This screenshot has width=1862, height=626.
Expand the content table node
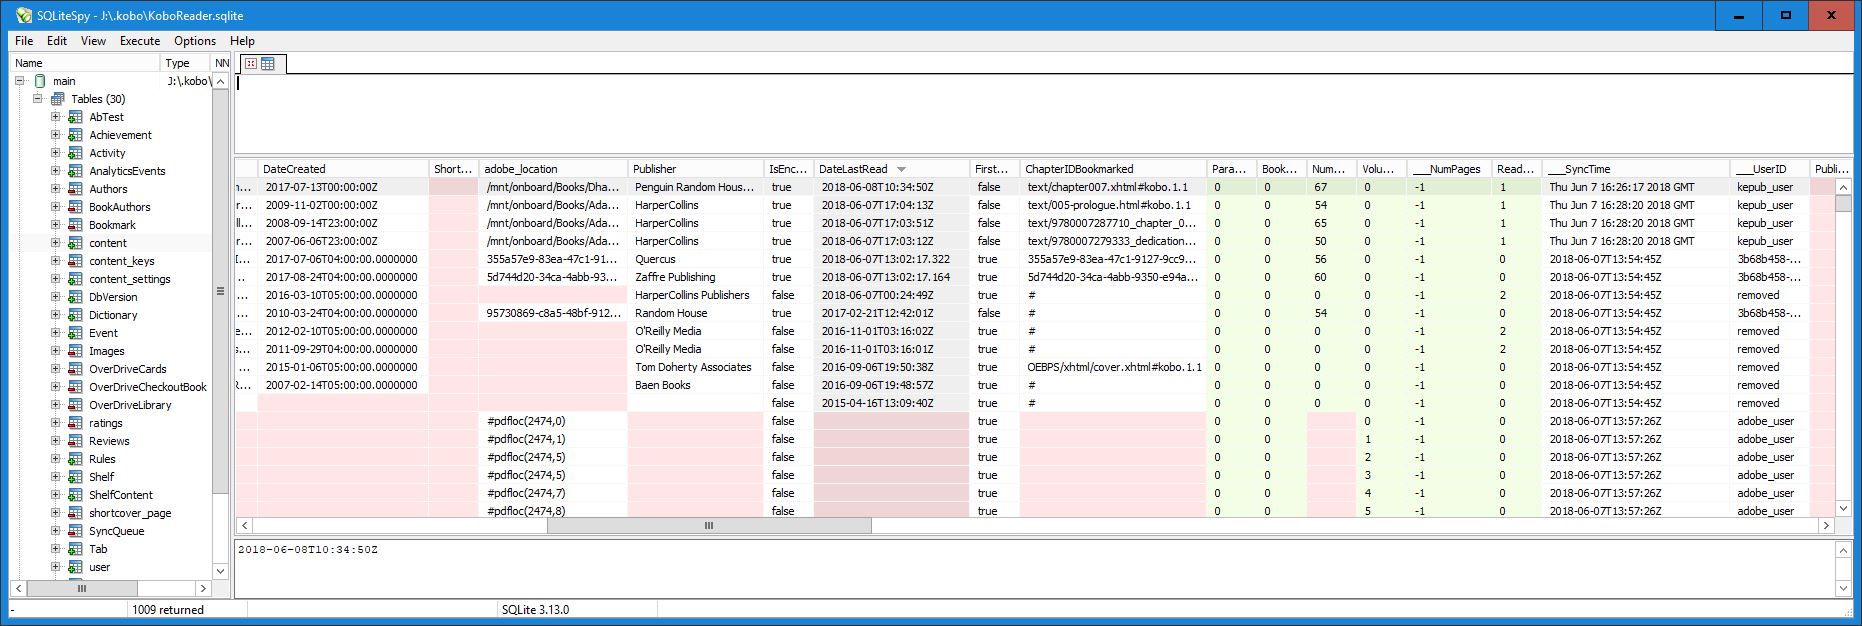tap(56, 243)
